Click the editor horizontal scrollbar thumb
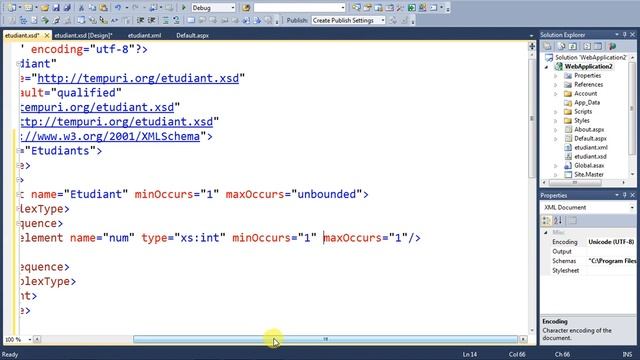The height and width of the screenshot is (360, 640). (325, 339)
